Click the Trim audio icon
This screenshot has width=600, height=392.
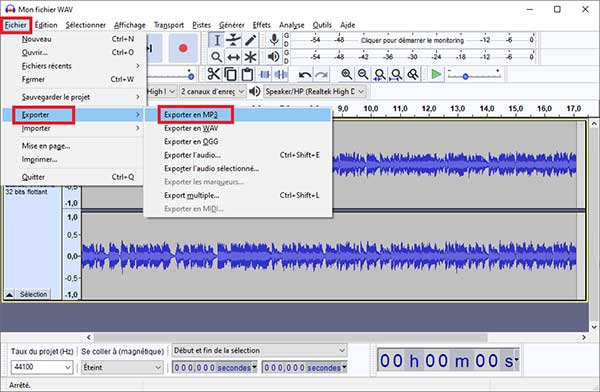tap(264, 74)
